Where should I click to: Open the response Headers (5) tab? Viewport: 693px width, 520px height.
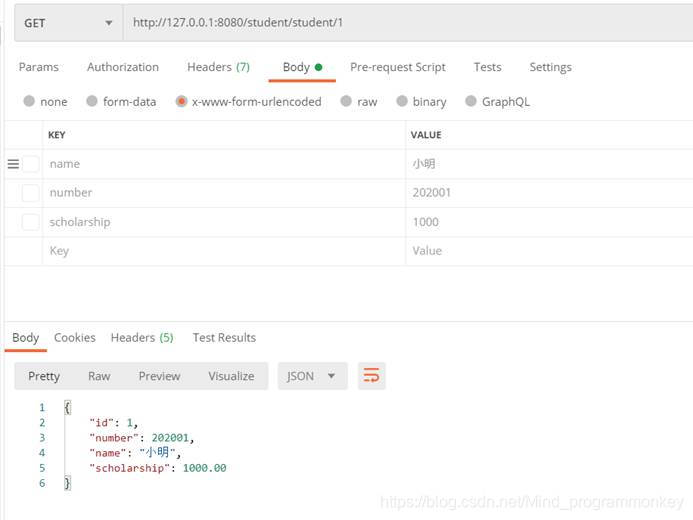click(x=142, y=338)
